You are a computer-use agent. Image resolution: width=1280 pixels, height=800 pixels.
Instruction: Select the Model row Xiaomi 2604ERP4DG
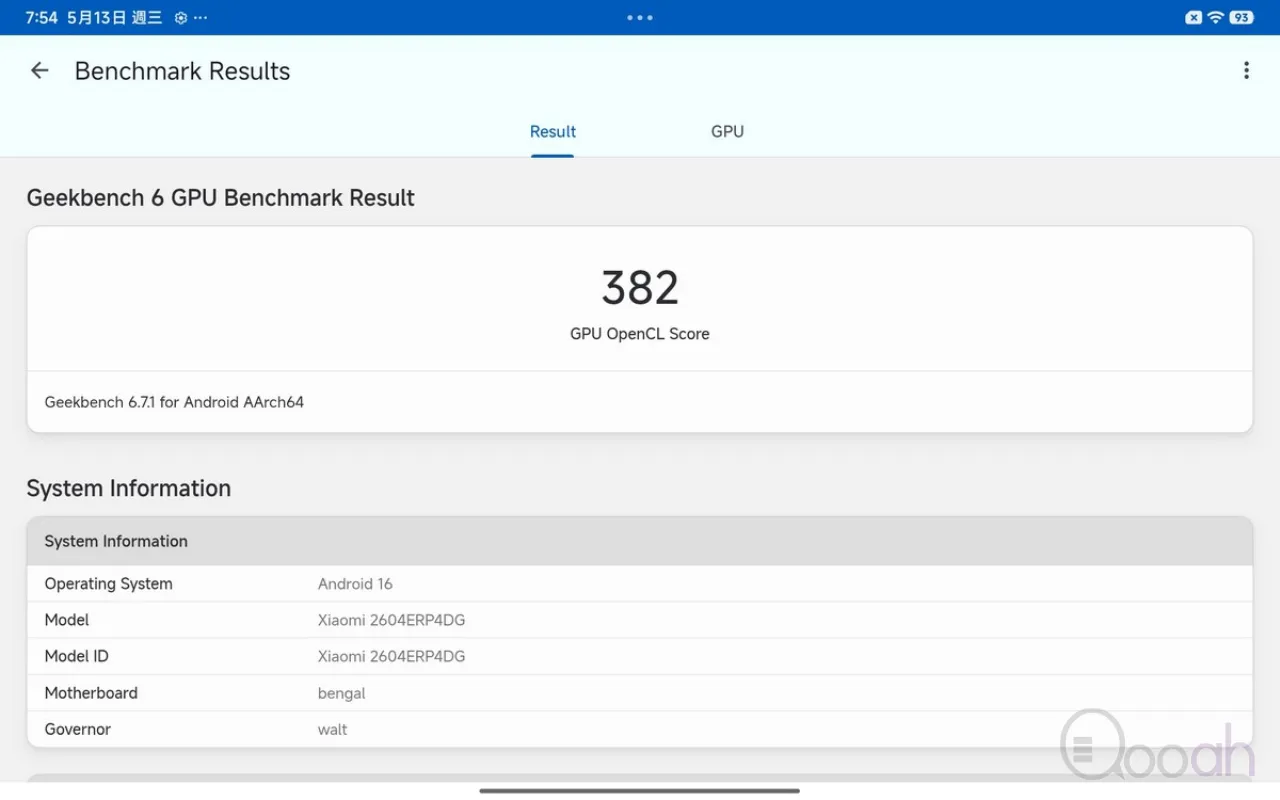click(x=640, y=620)
